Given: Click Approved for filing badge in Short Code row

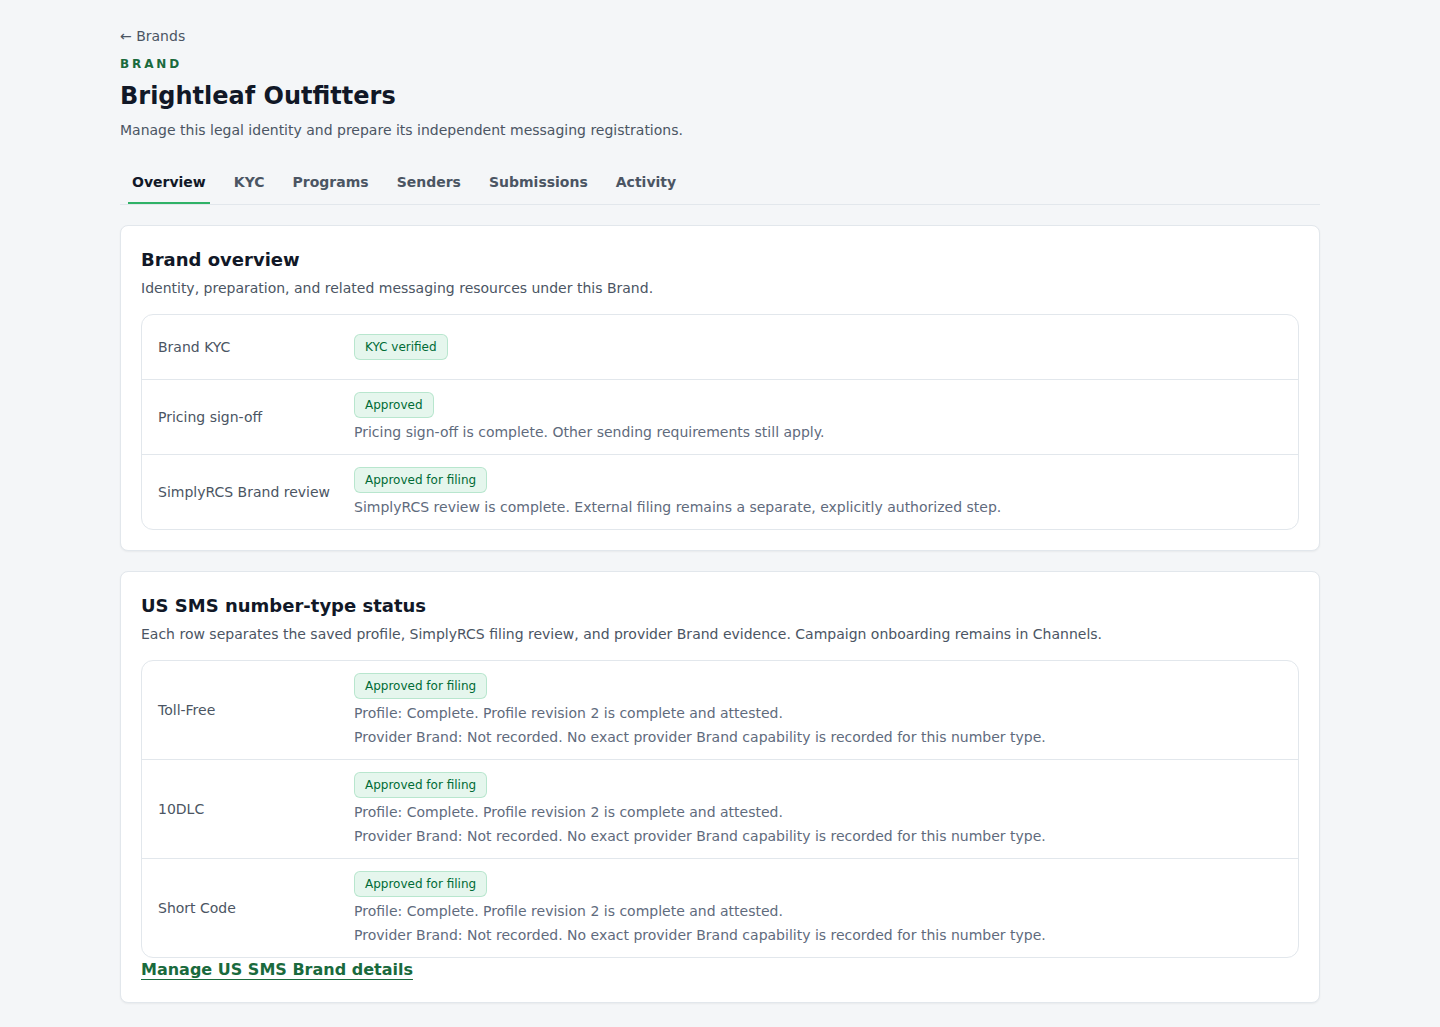Looking at the screenshot, I should [420, 884].
